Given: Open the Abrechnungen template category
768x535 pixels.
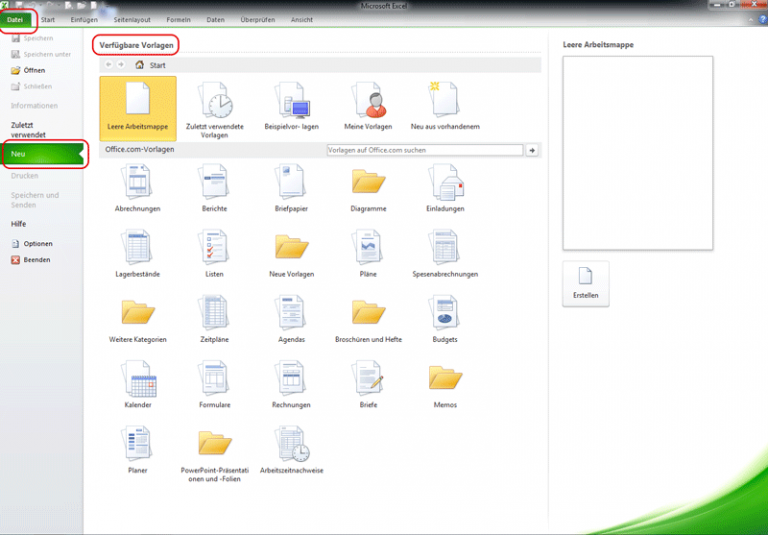Looking at the screenshot, I should coord(137,183).
